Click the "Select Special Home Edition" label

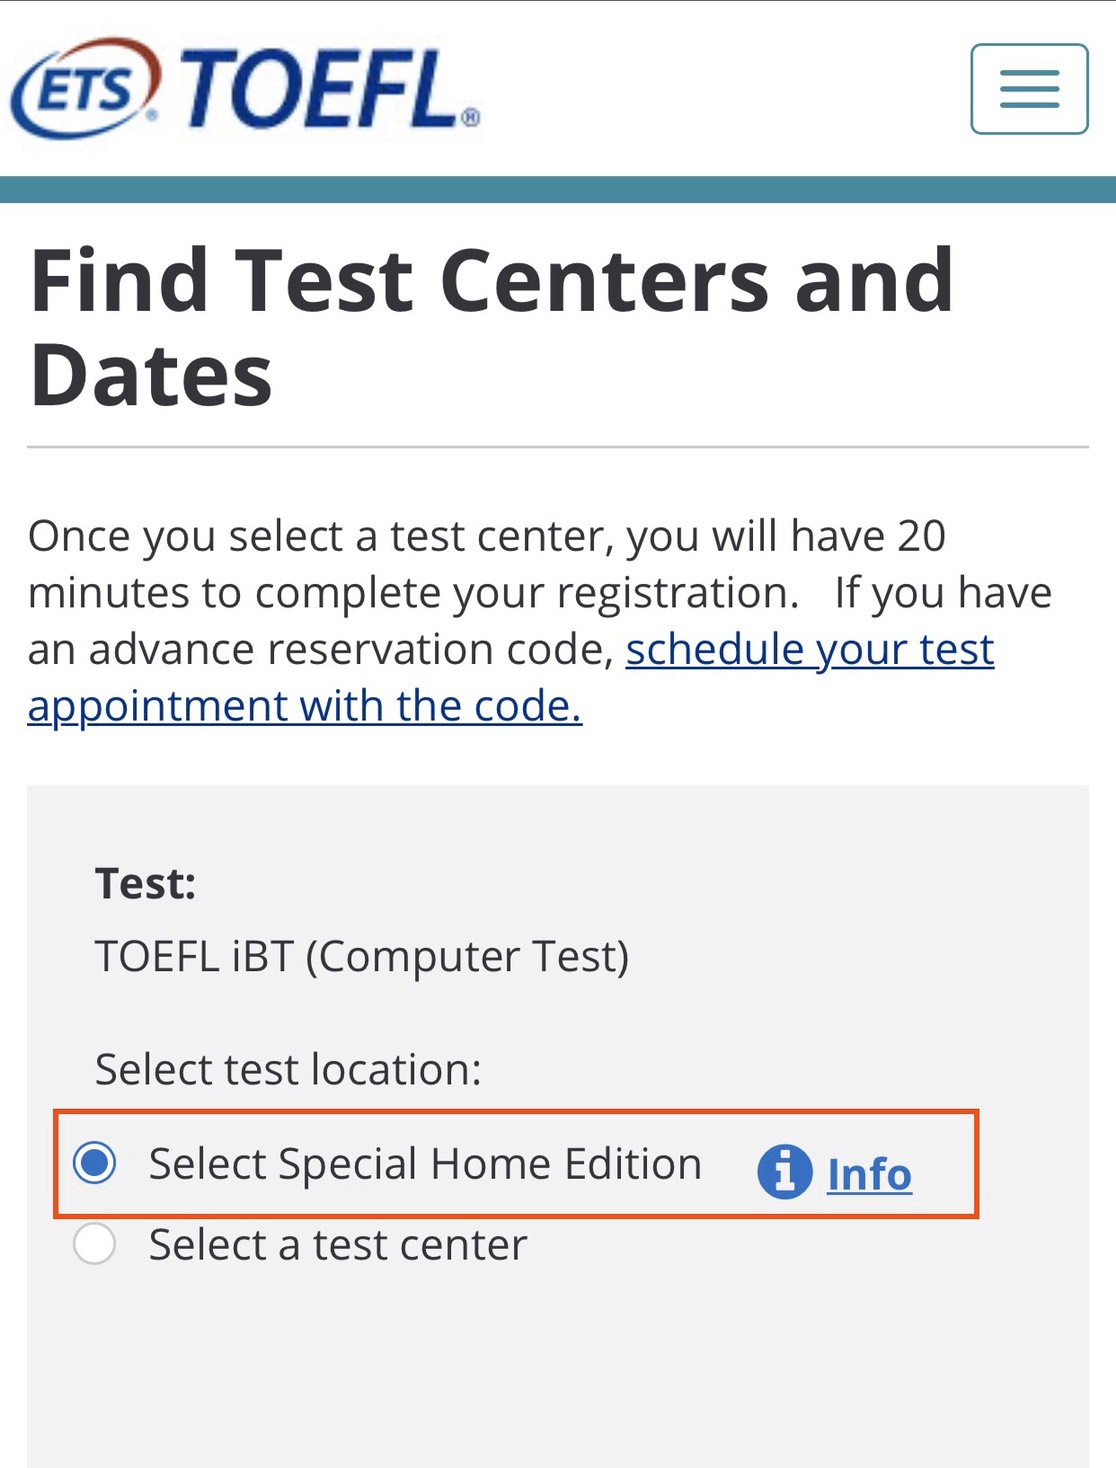[425, 1164]
